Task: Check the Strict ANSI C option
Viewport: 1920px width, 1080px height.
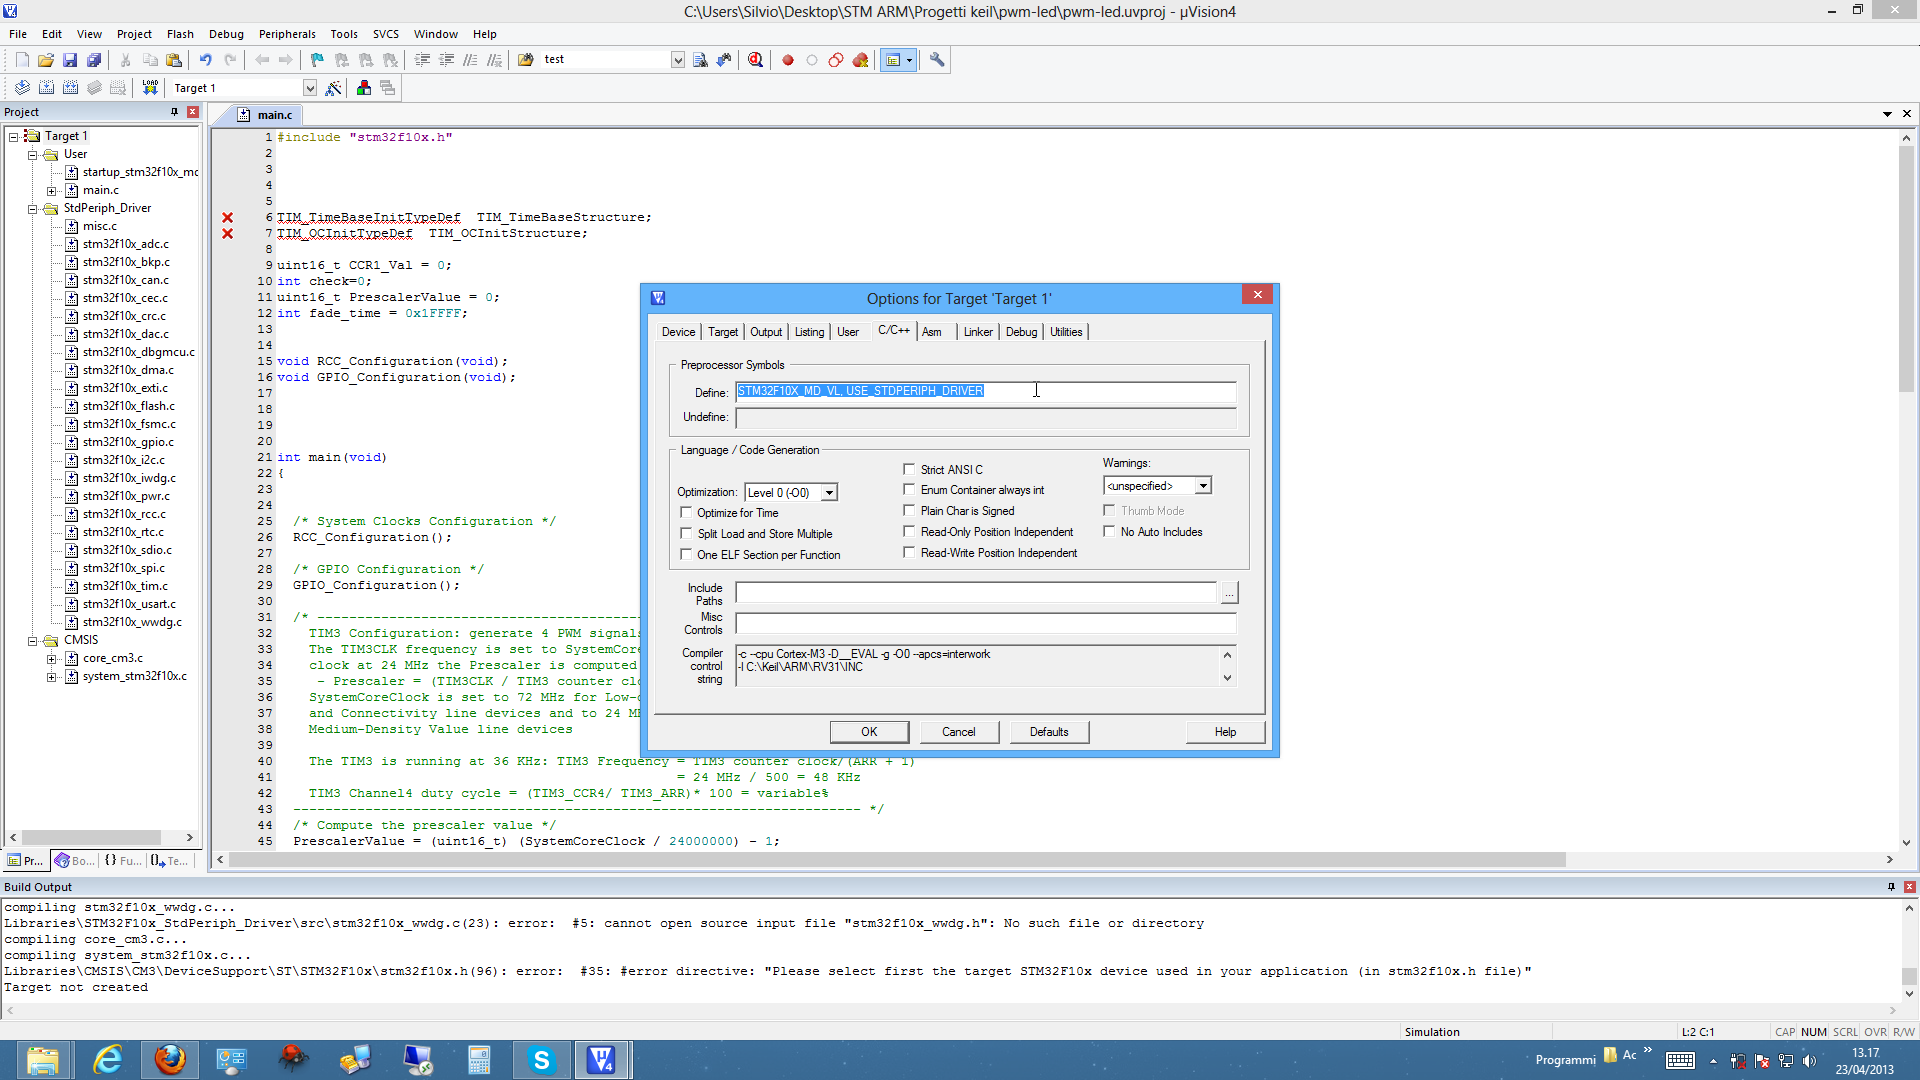Action: [x=909, y=469]
